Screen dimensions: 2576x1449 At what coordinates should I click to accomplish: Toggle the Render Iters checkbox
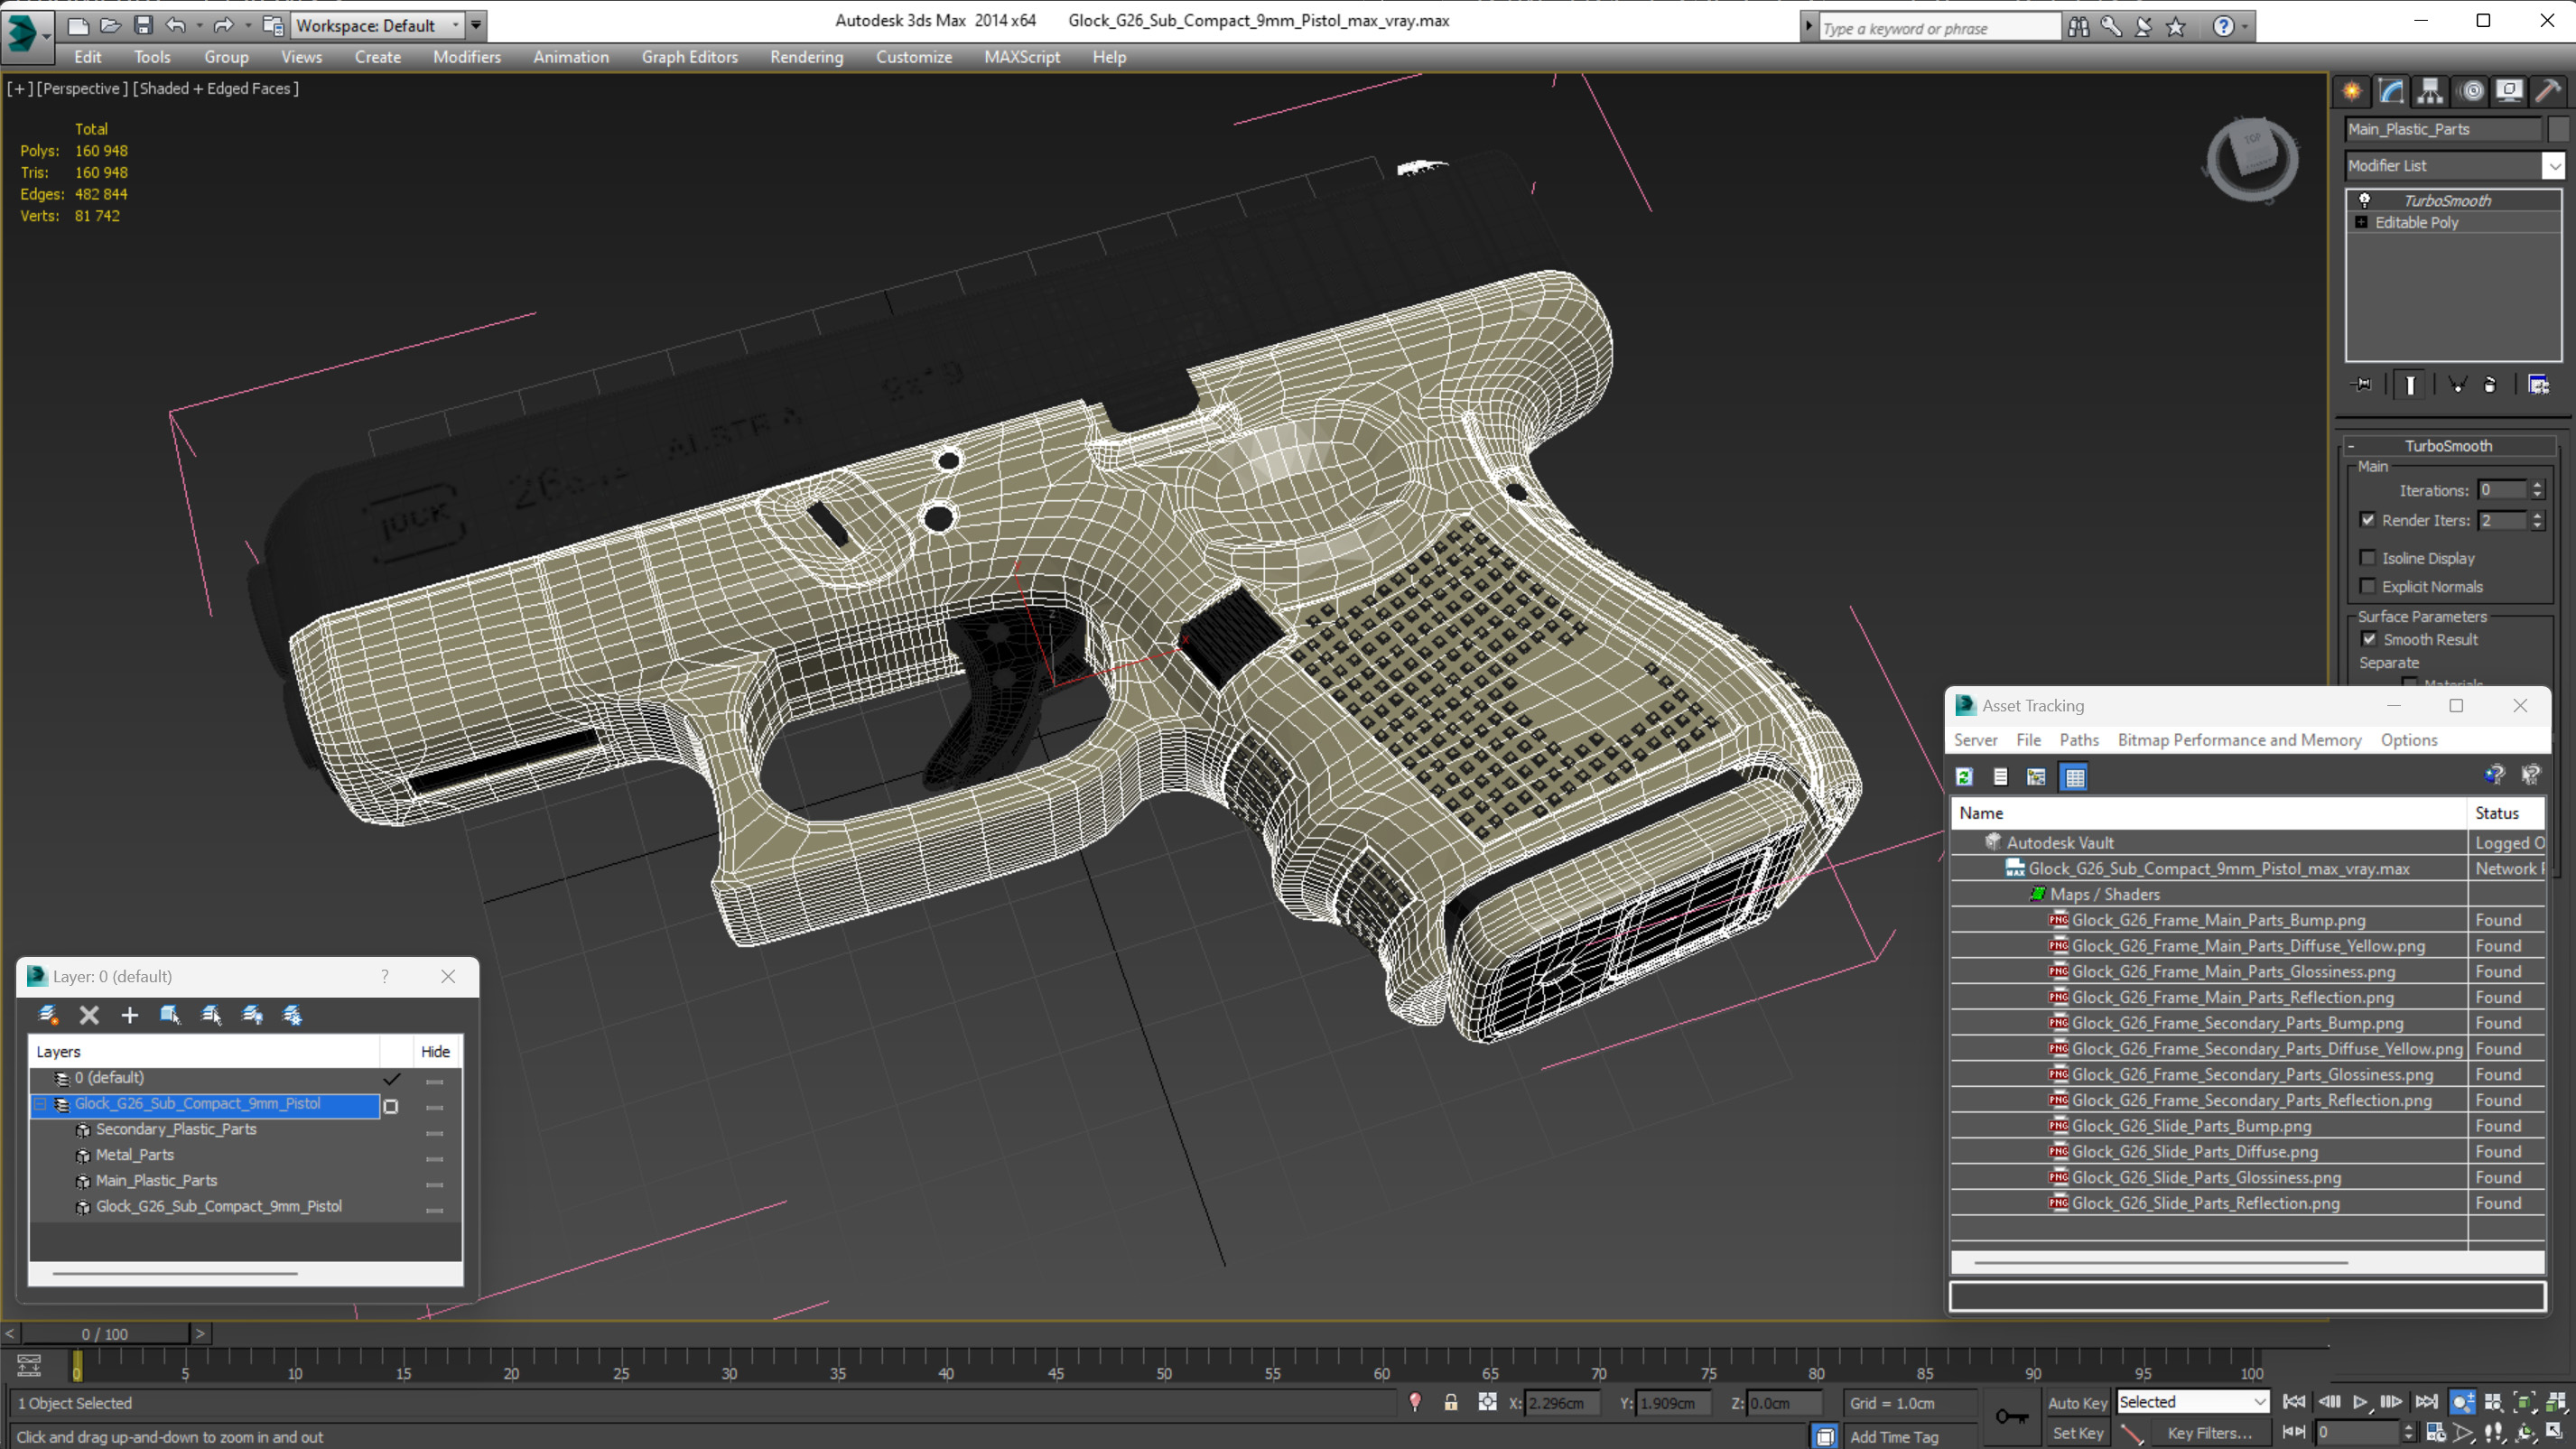pyautogui.click(x=2367, y=520)
